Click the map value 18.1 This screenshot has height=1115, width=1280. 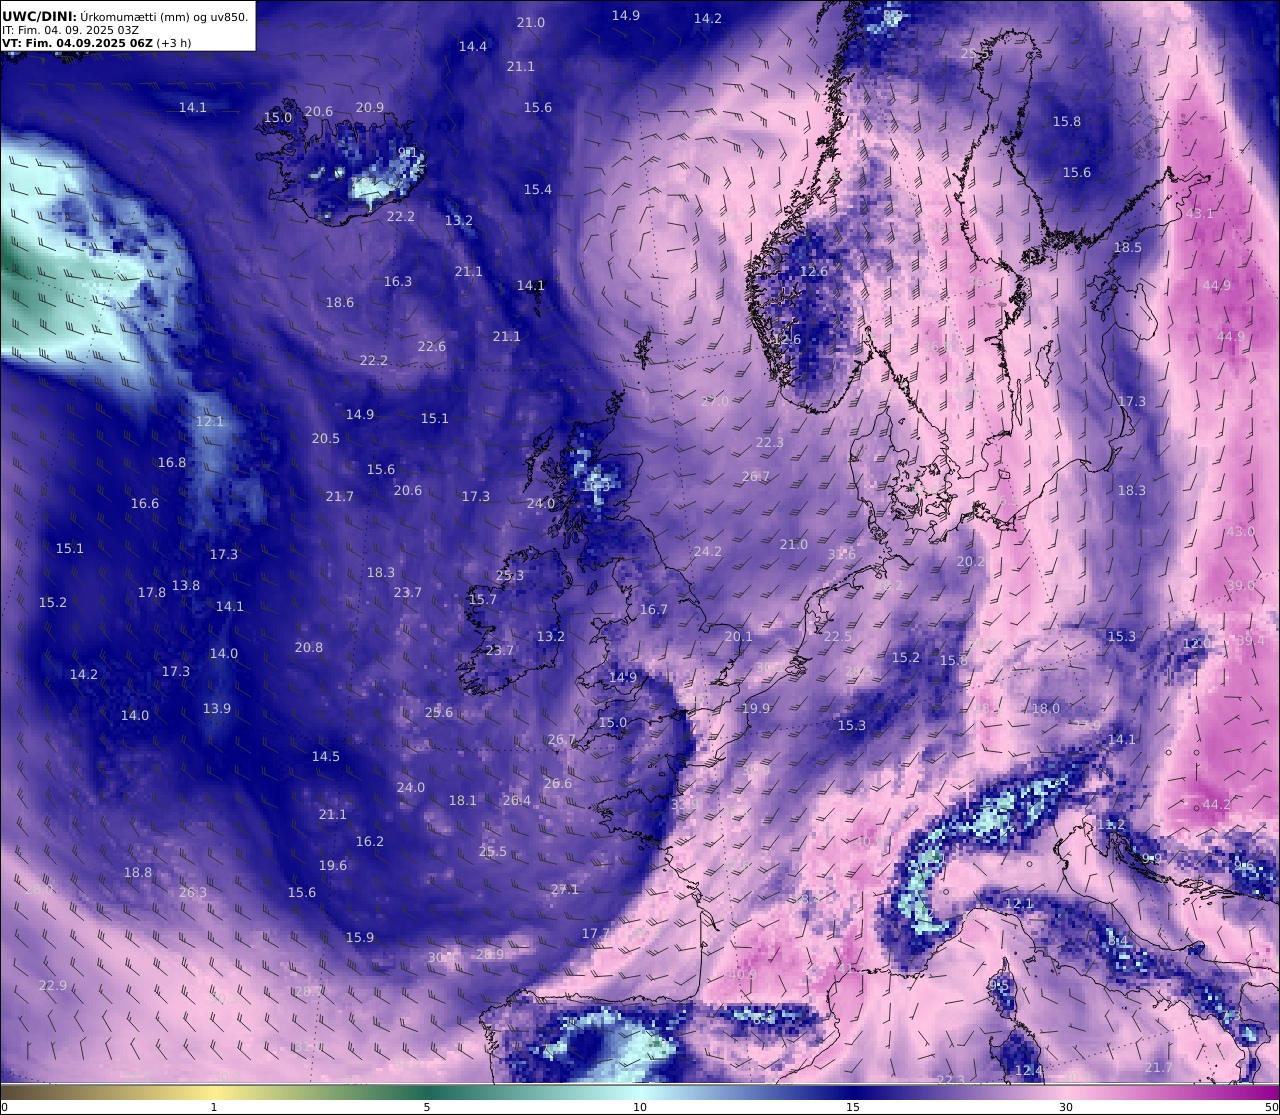[x=463, y=801]
